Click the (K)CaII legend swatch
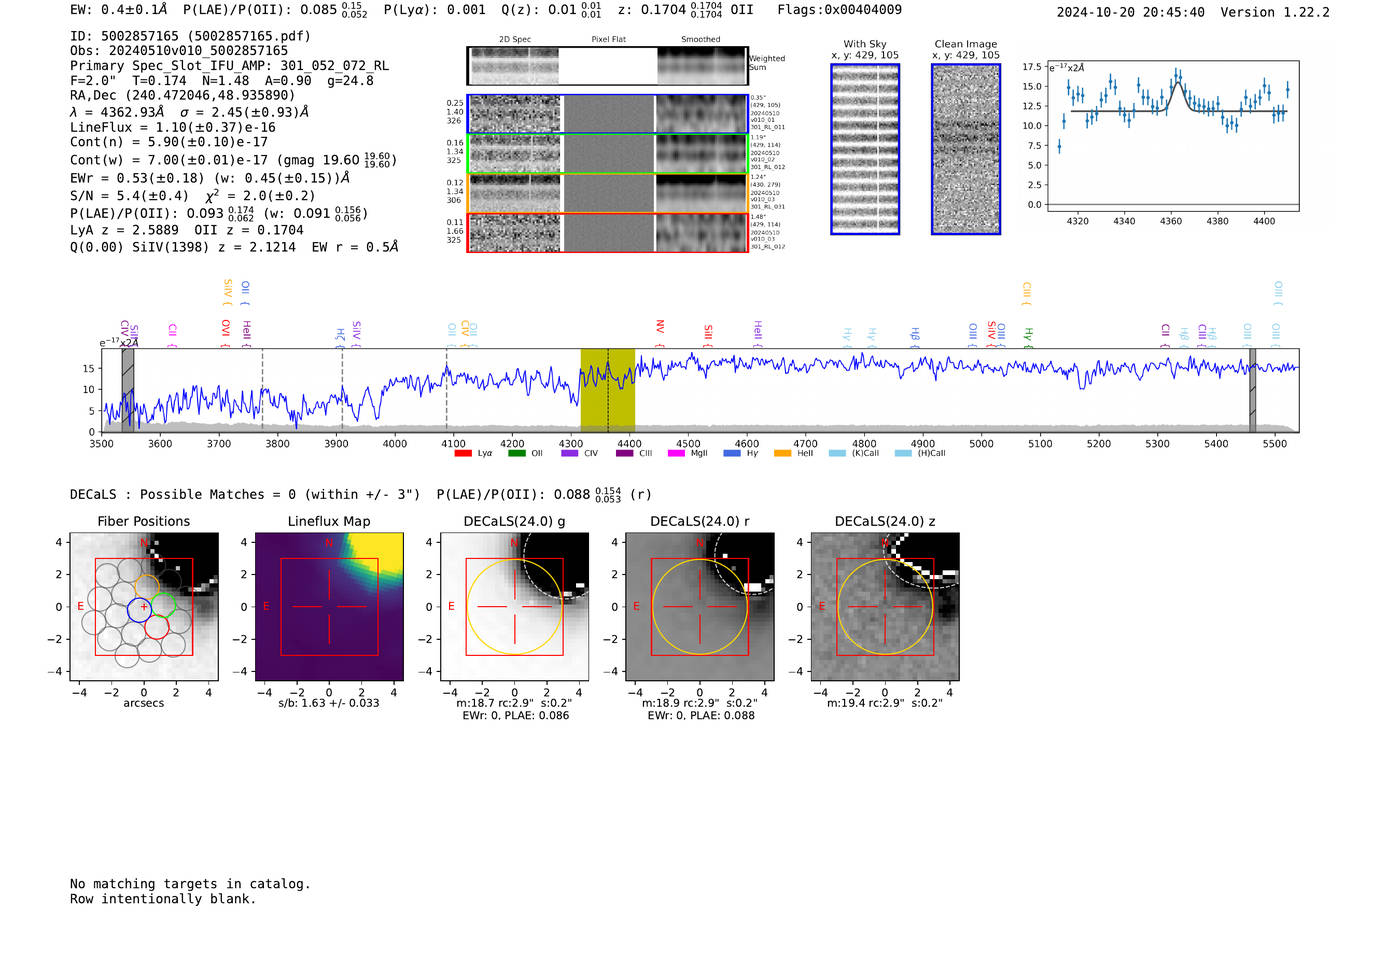 tap(837, 453)
